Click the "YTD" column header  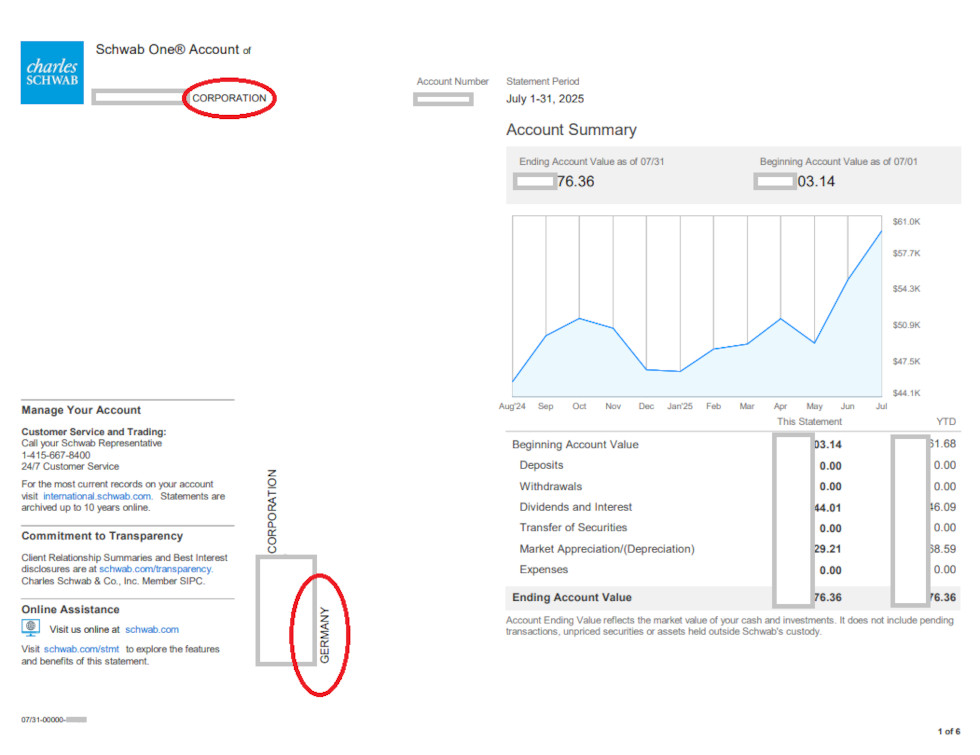point(946,422)
